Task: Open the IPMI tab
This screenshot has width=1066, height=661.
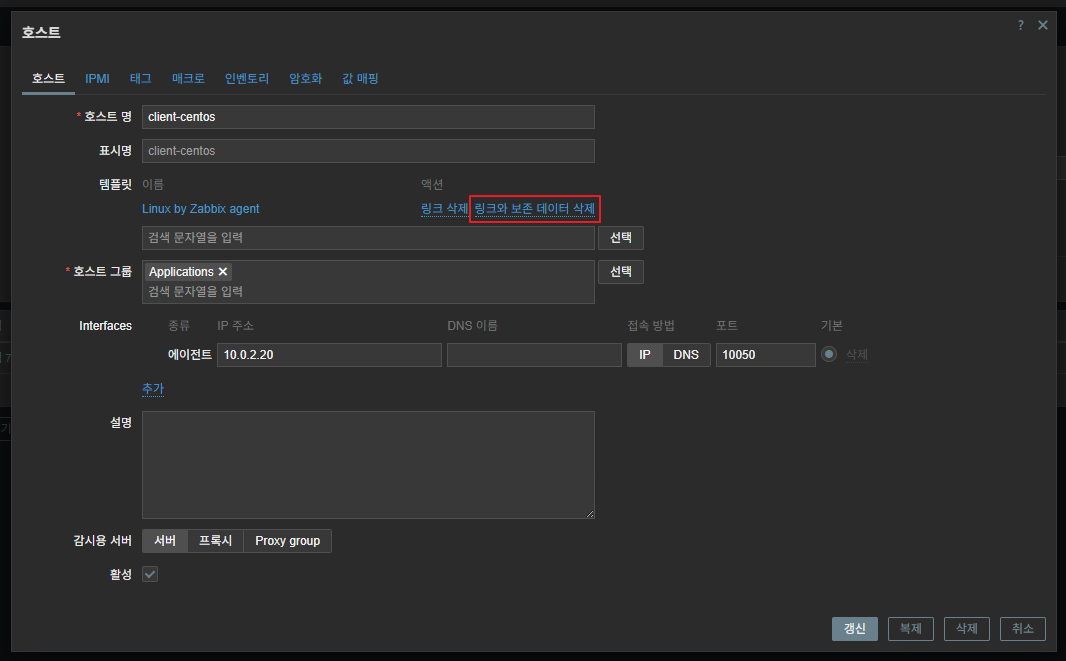Action: pyautogui.click(x=97, y=78)
